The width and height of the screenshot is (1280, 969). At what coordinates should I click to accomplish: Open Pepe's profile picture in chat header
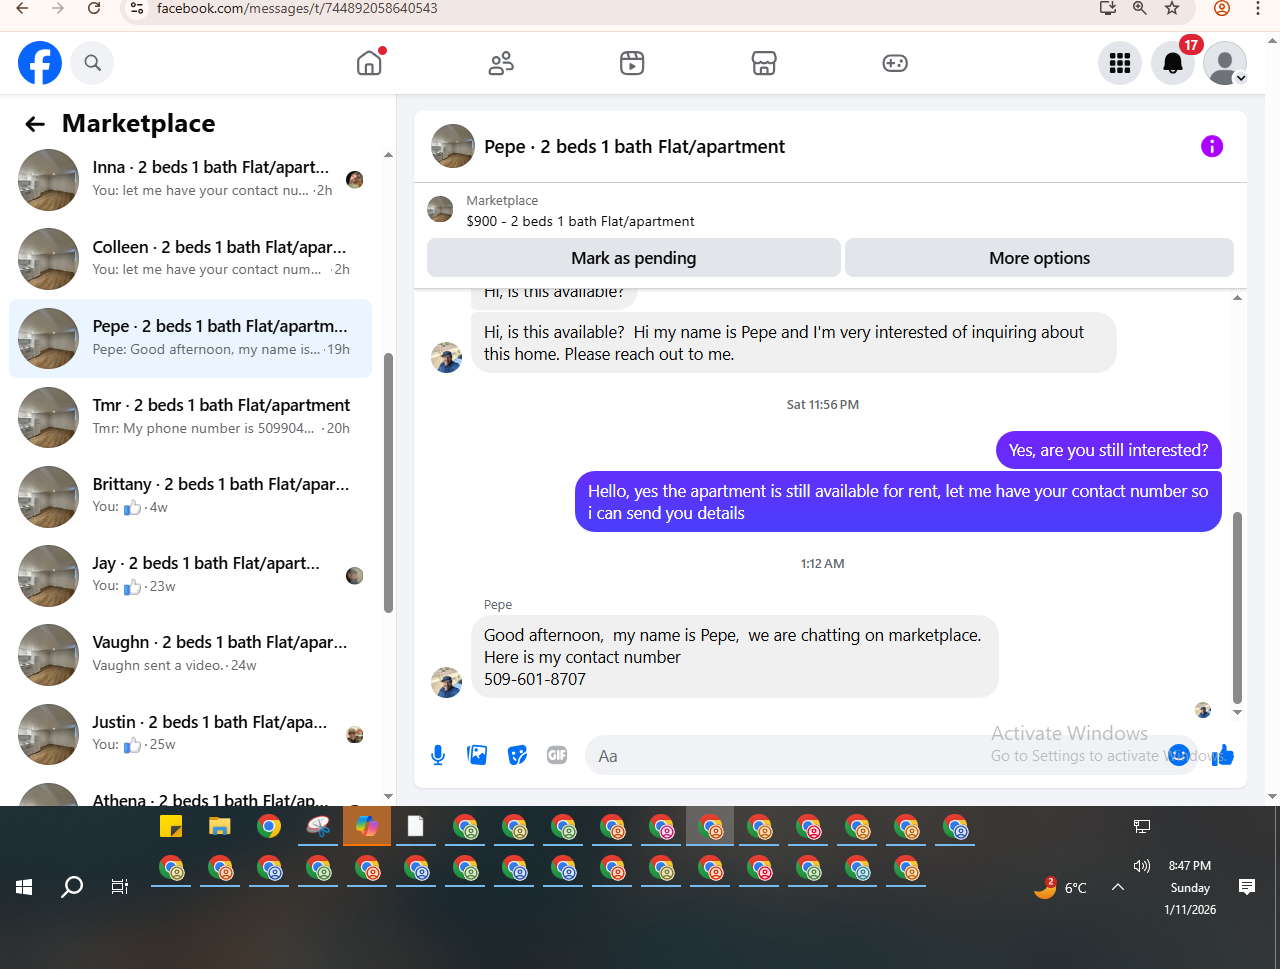pos(453,146)
